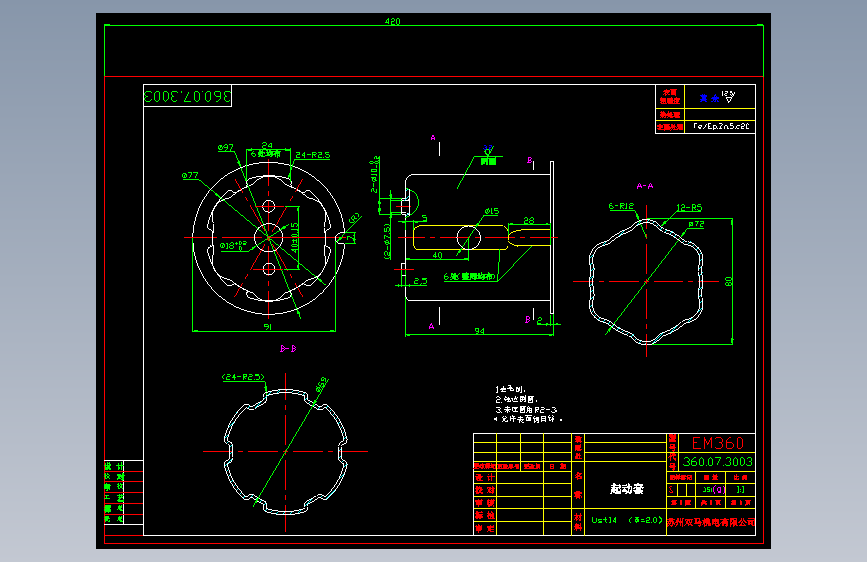The height and width of the screenshot is (562, 867).
Task: Click technical note line containing "R2-3"
Action: (x=526, y=409)
